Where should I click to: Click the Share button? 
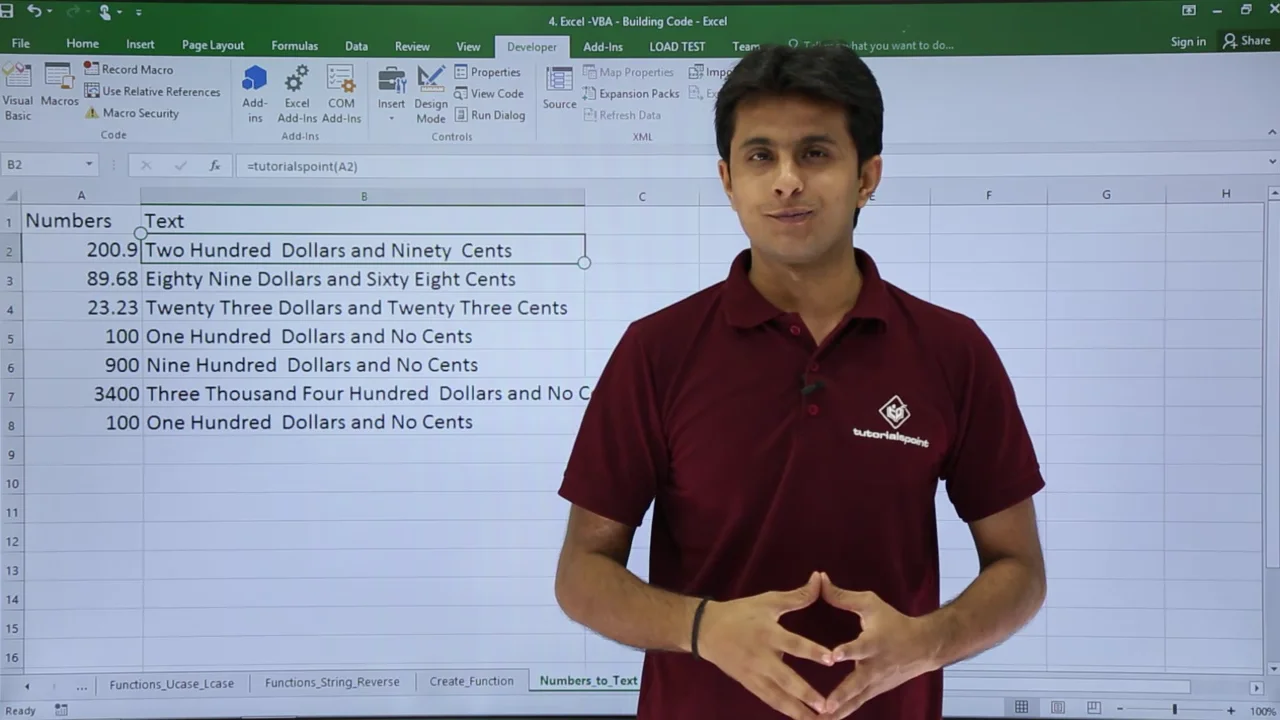click(x=1246, y=42)
